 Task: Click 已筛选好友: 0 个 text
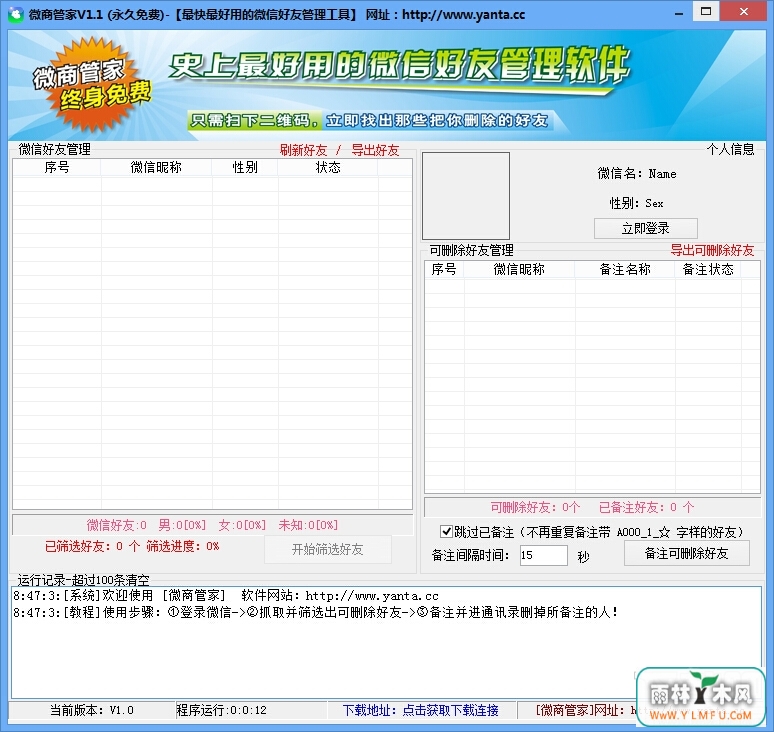point(92,546)
